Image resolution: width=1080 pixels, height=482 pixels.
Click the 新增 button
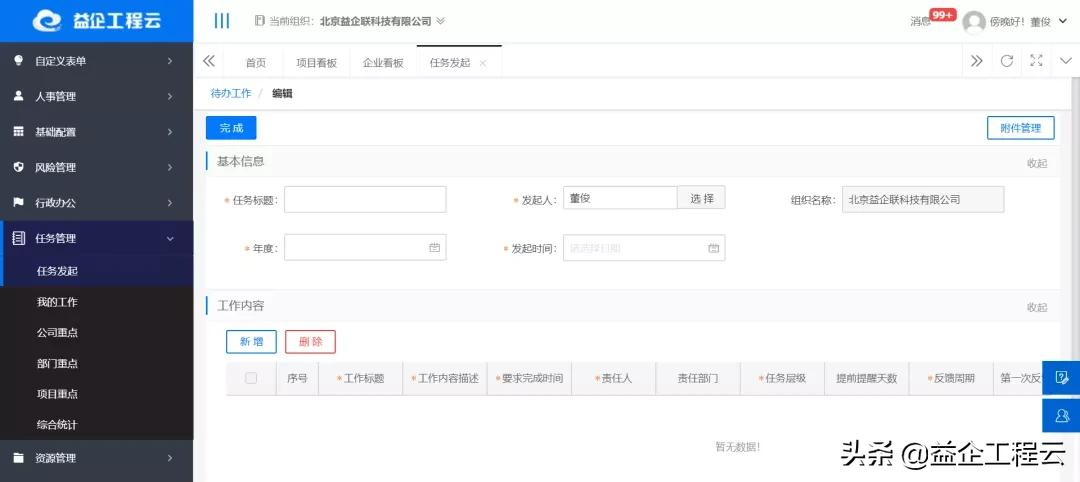(251, 342)
